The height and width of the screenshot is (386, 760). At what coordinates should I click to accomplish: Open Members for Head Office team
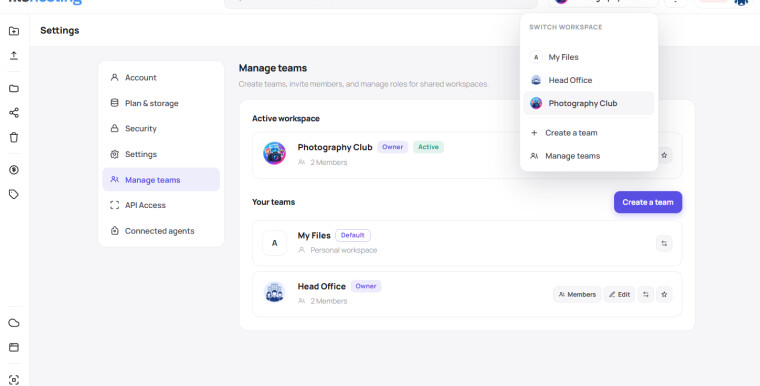coord(577,294)
